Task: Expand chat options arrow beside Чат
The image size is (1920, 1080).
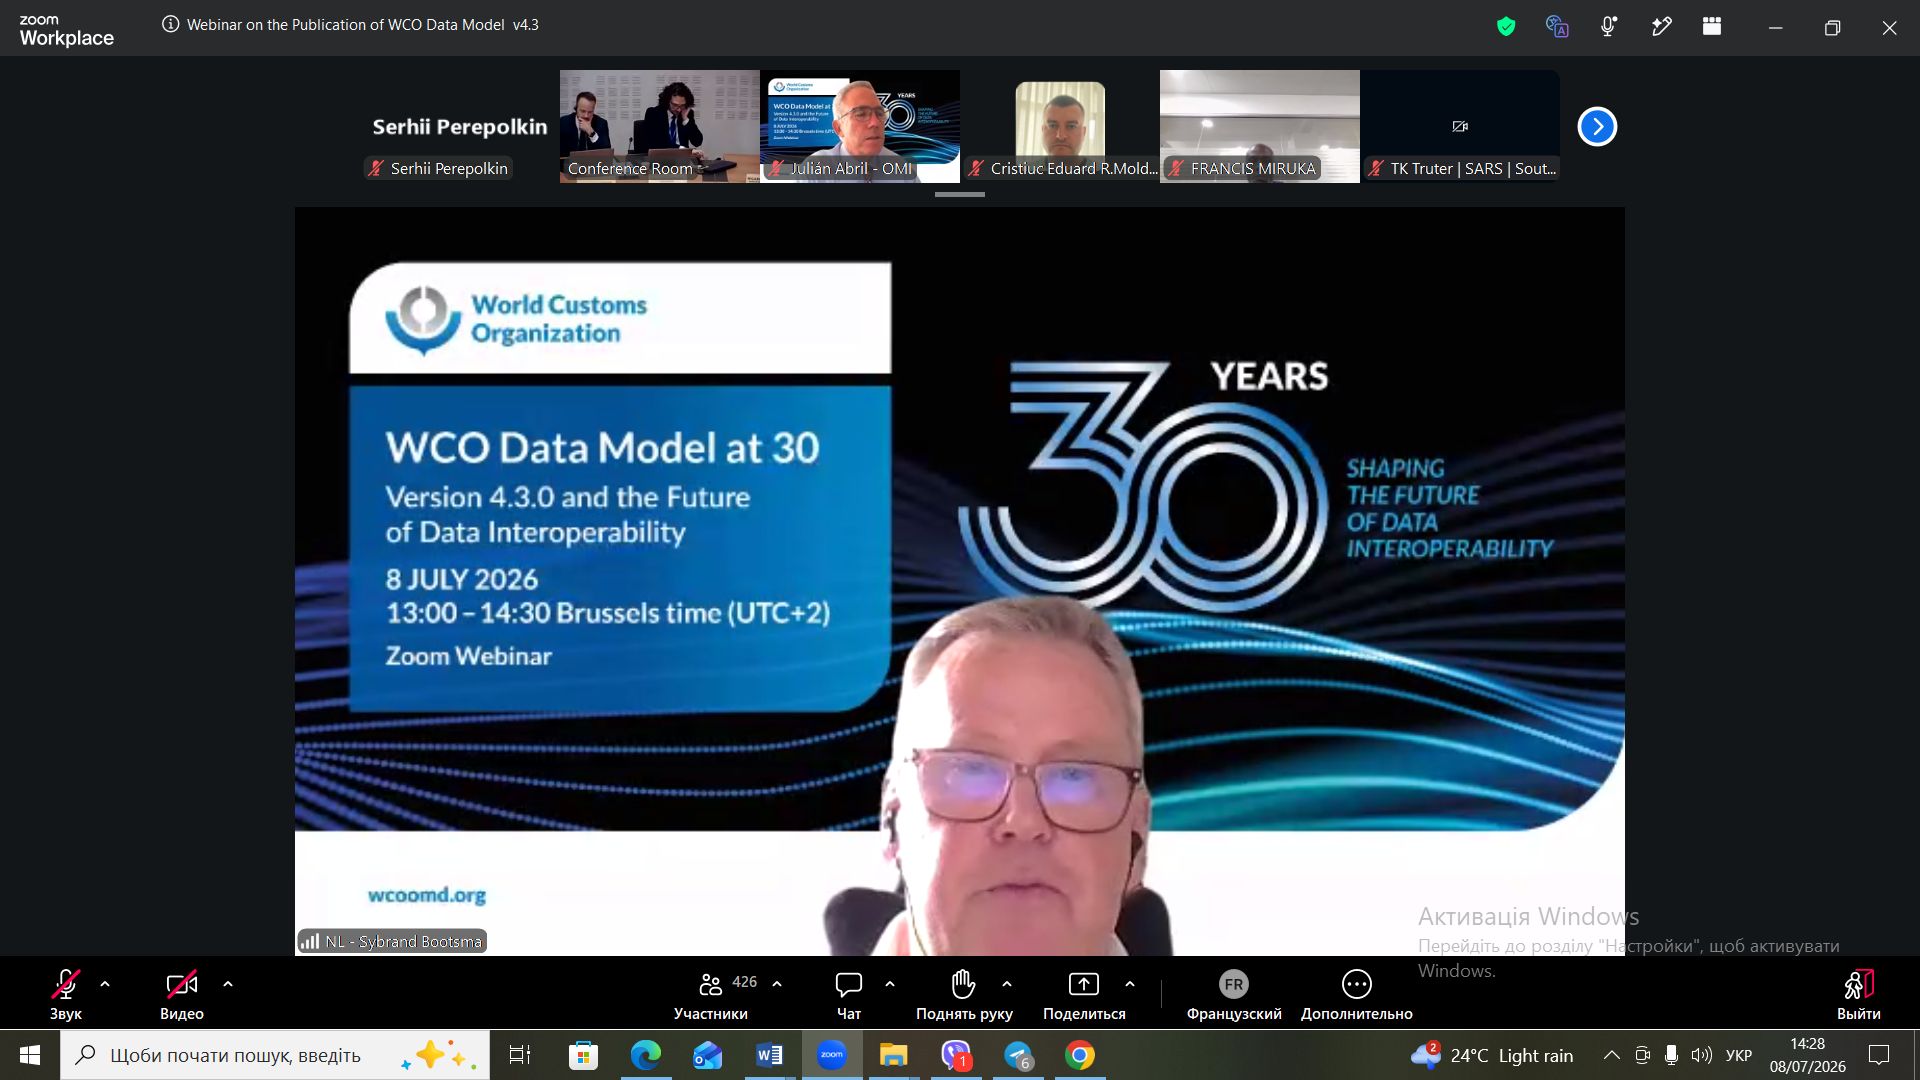Action: click(890, 984)
